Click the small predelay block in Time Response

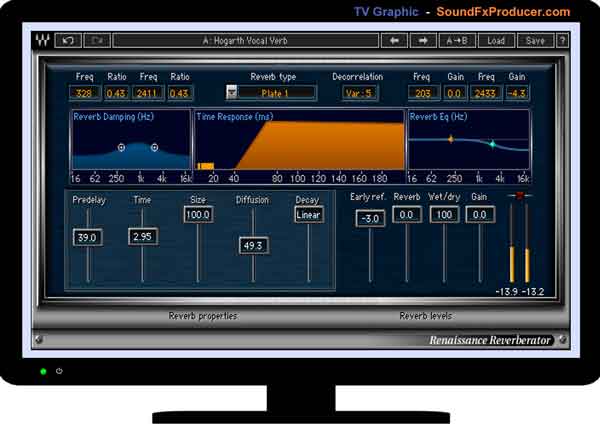click(x=205, y=166)
